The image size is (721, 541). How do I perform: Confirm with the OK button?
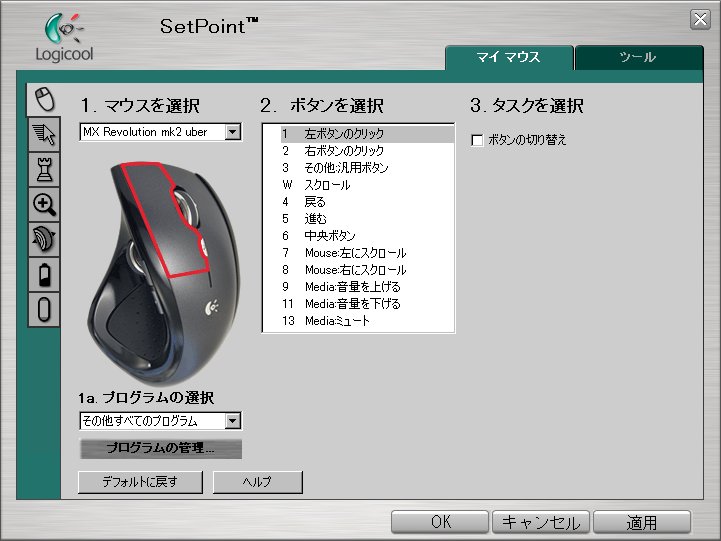click(x=440, y=522)
